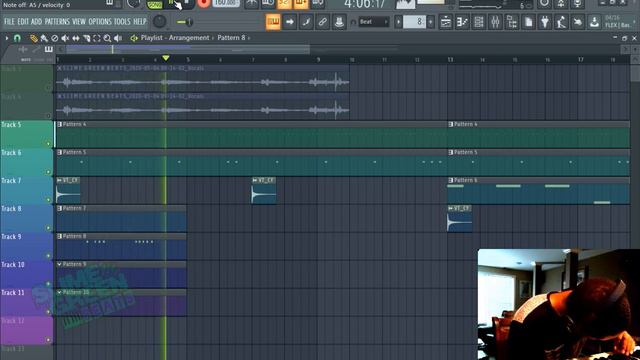
Task: Mute Track 10 using its dot switch
Action: (x=48, y=284)
